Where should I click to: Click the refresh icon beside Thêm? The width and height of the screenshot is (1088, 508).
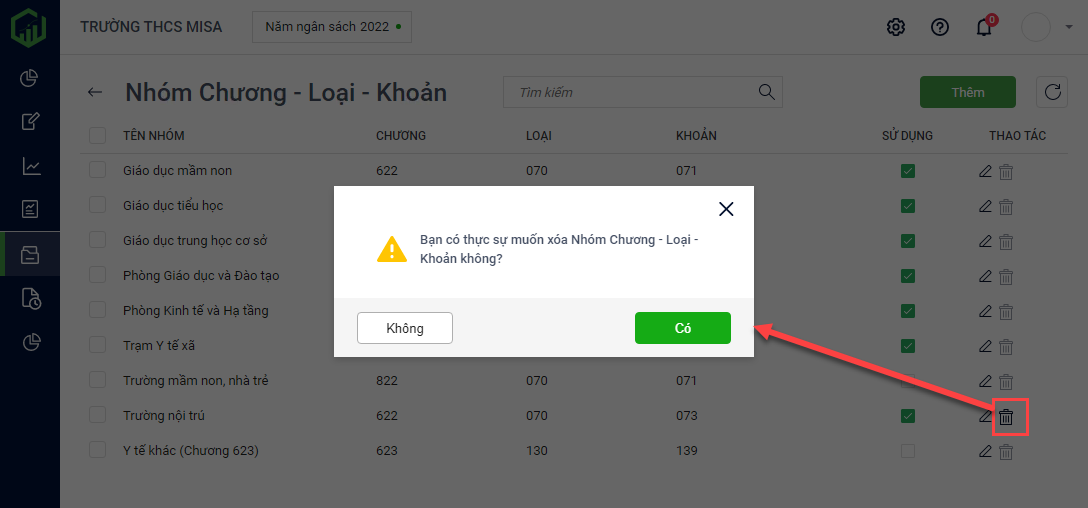(x=1052, y=92)
